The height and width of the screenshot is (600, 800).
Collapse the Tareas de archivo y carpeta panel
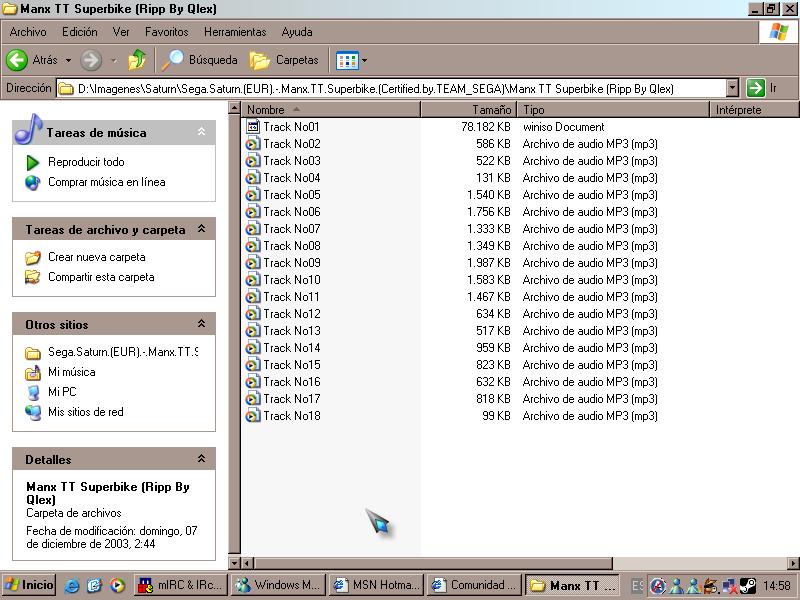[202, 229]
